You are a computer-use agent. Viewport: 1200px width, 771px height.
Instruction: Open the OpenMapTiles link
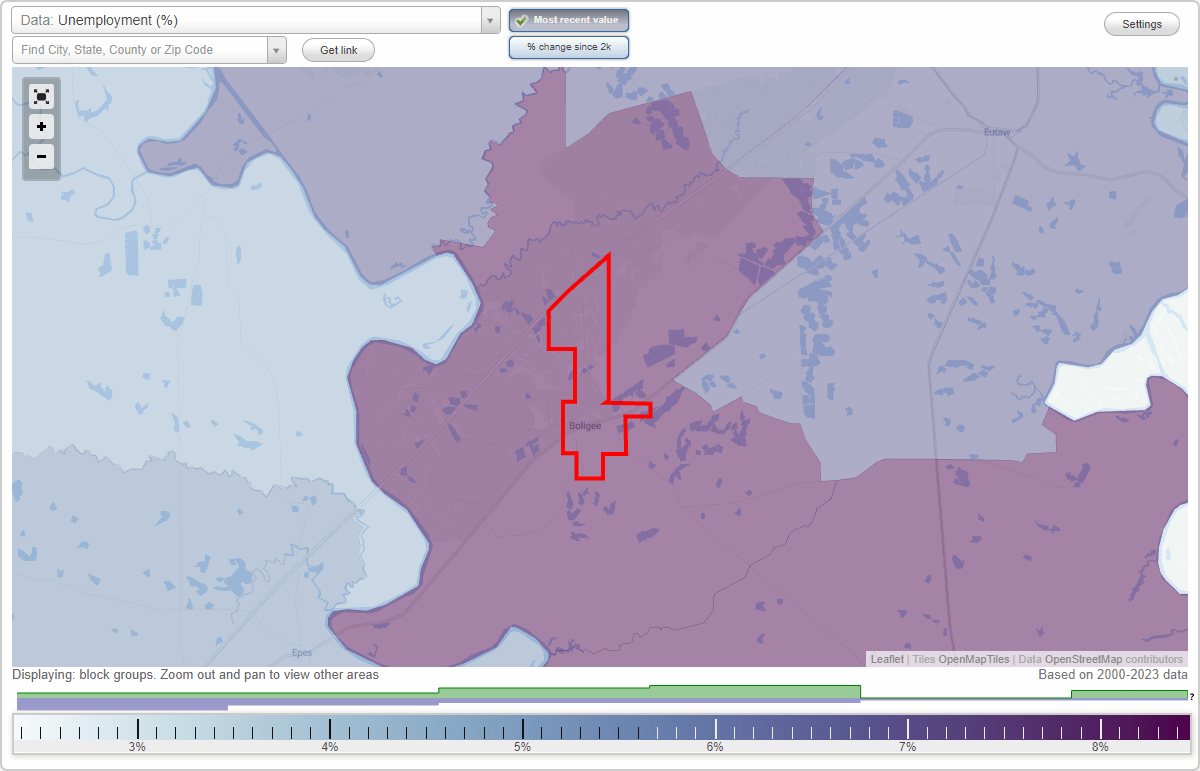[x=973, y=659]
